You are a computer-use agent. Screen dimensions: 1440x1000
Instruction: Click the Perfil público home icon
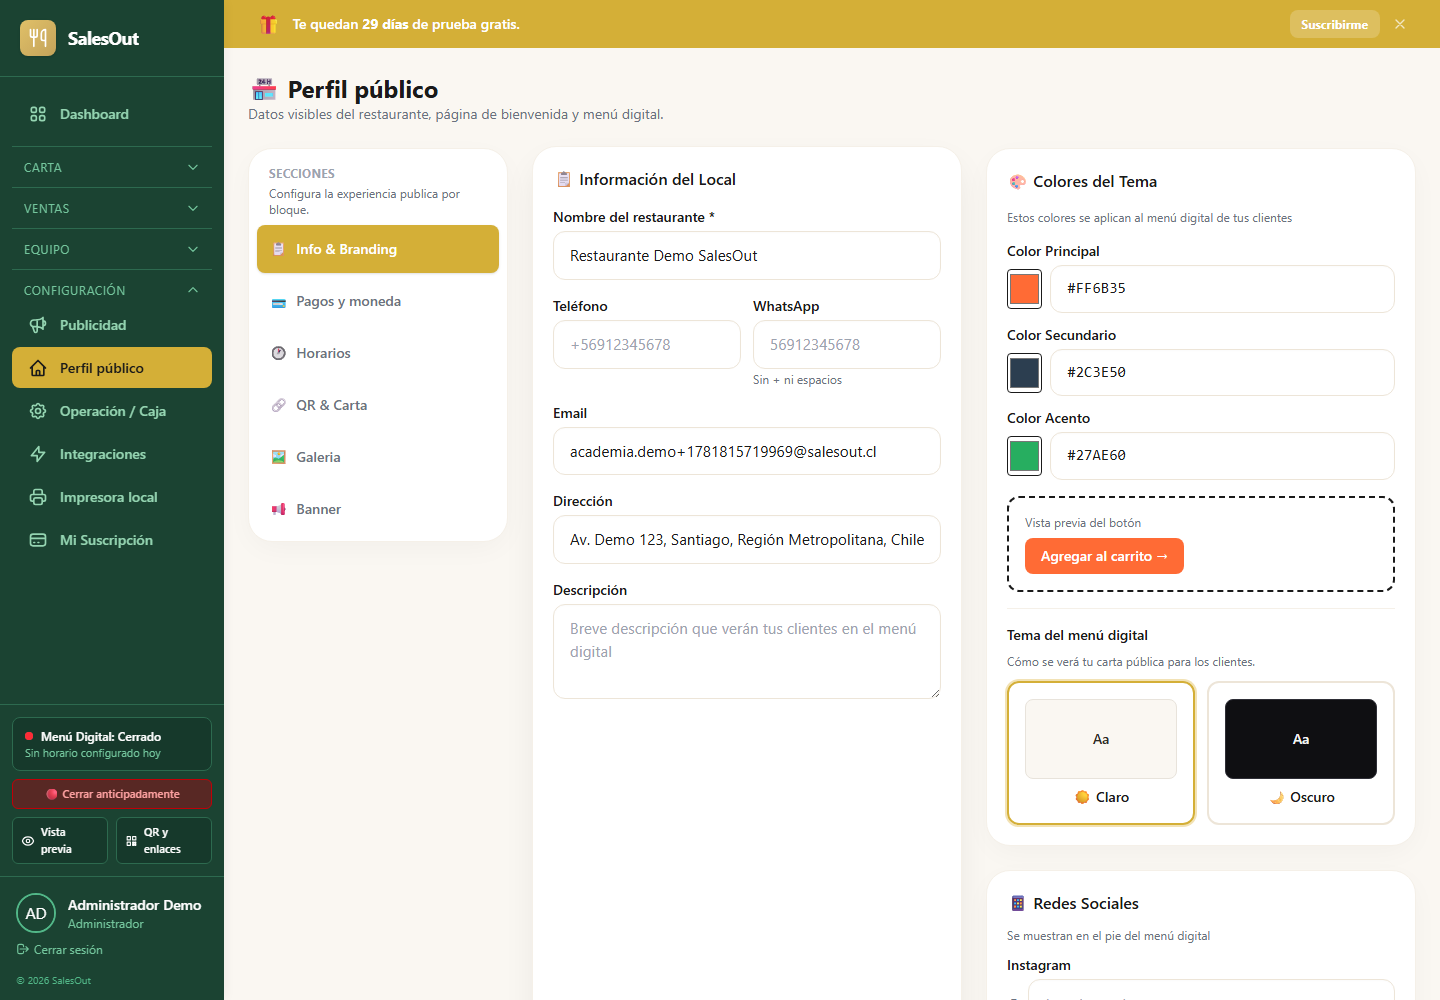tap(38, 368)
